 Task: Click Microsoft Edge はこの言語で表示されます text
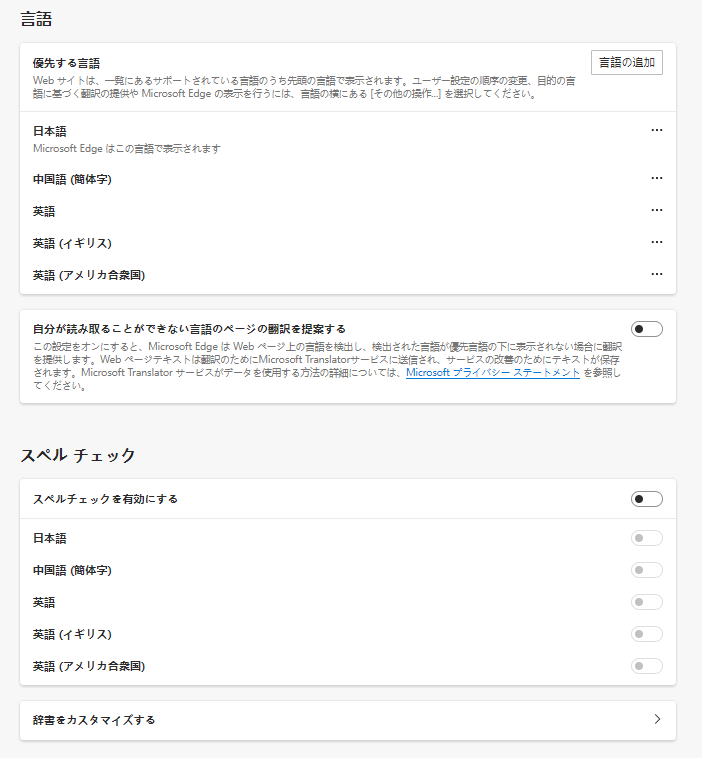click(x=127, y=148)
